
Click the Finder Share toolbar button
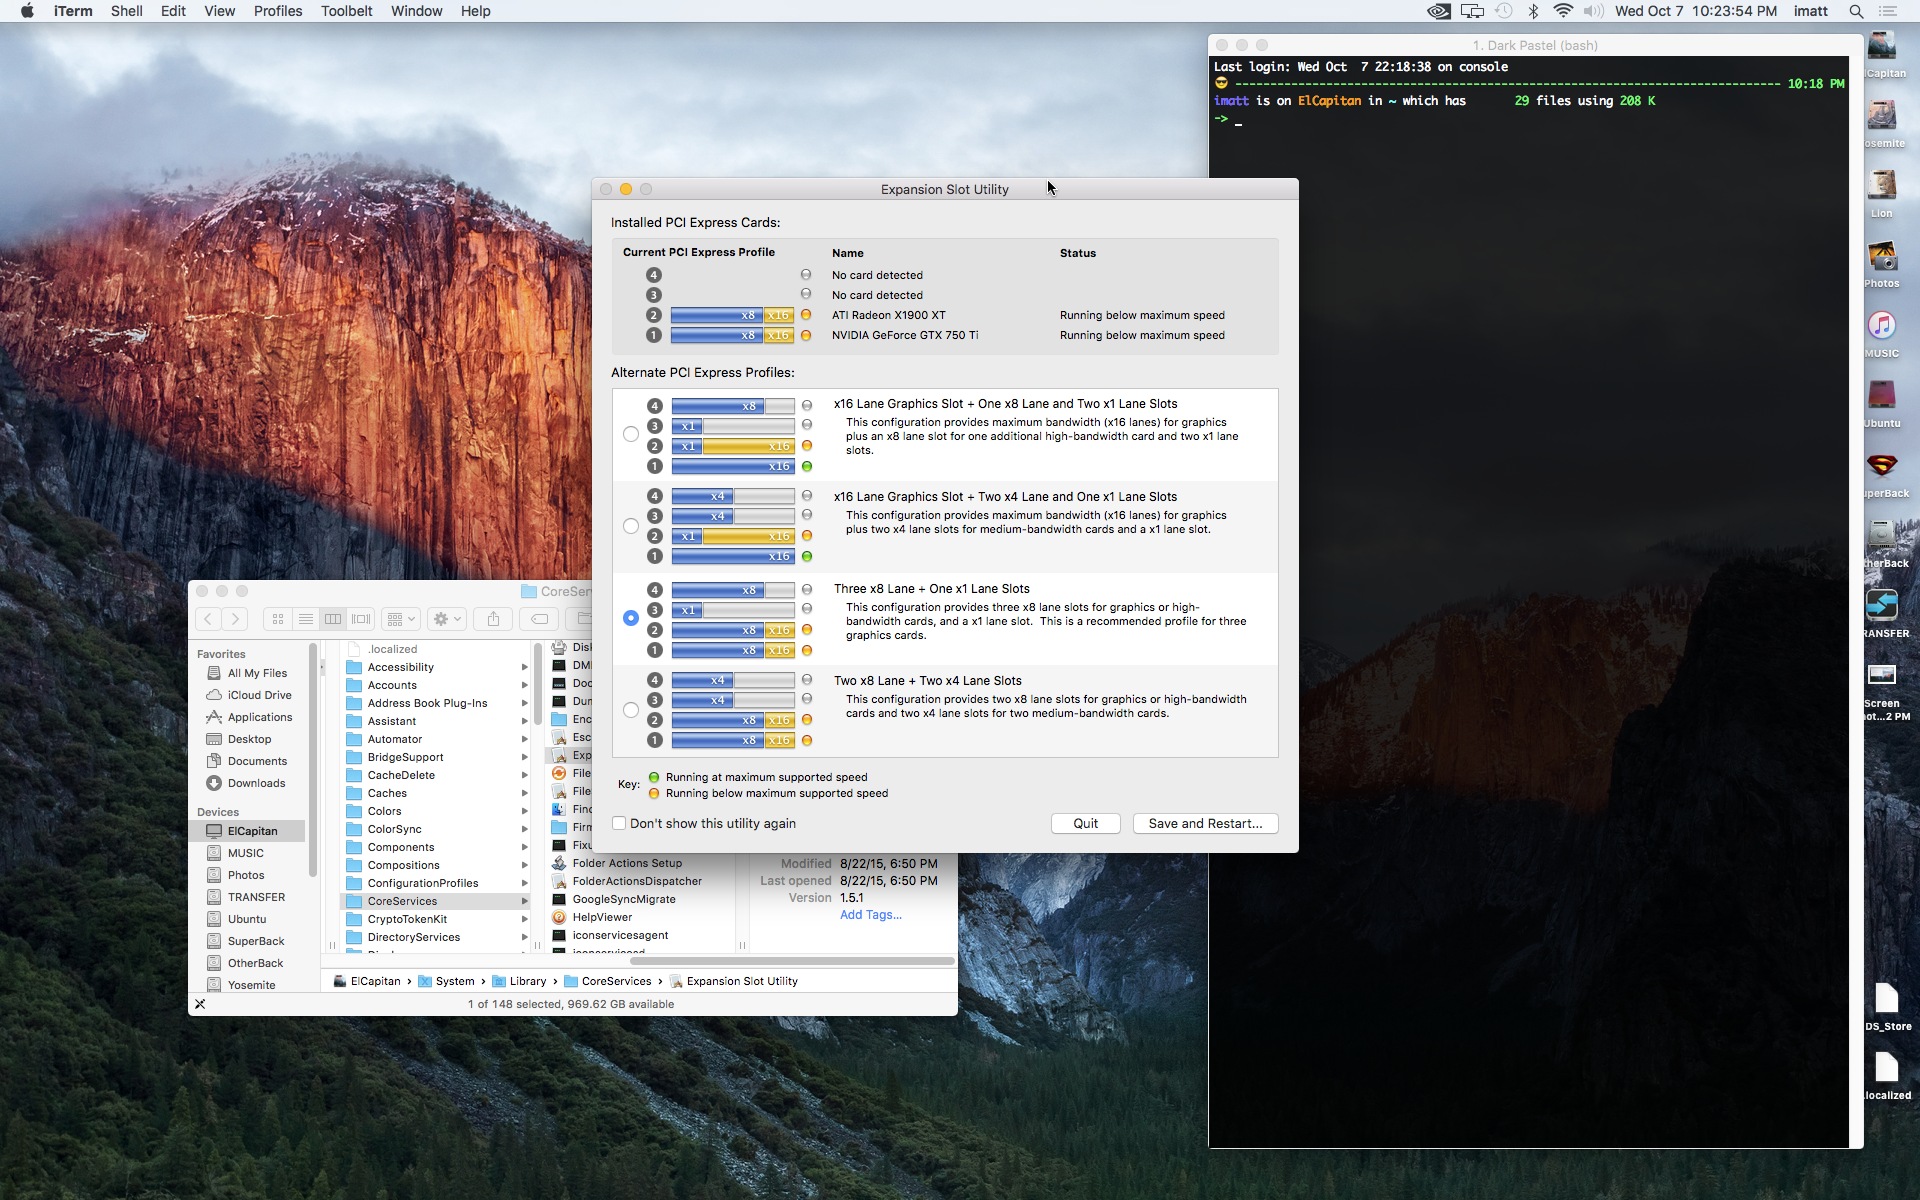493,619
